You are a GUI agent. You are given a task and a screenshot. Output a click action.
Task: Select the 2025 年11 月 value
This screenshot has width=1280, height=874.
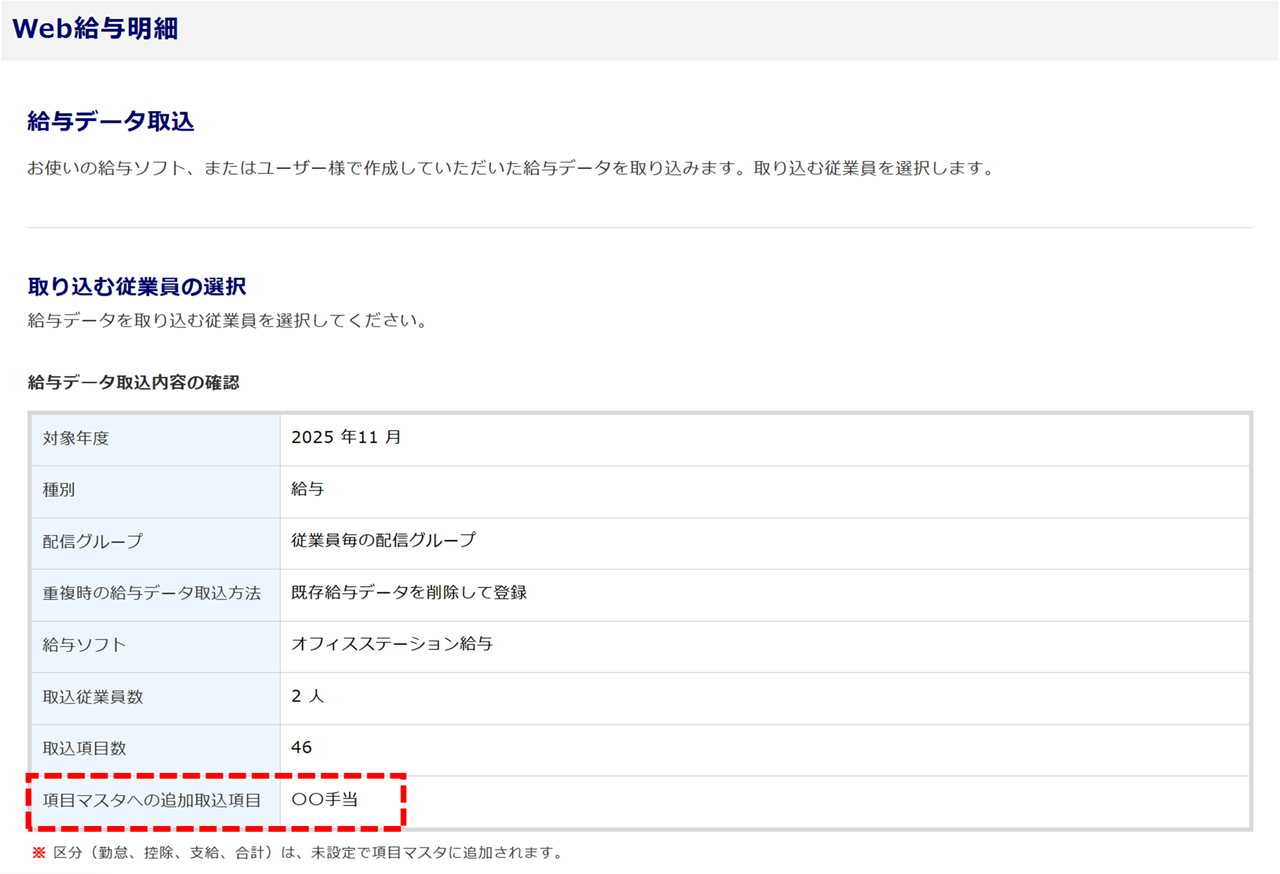coord(346,438)
